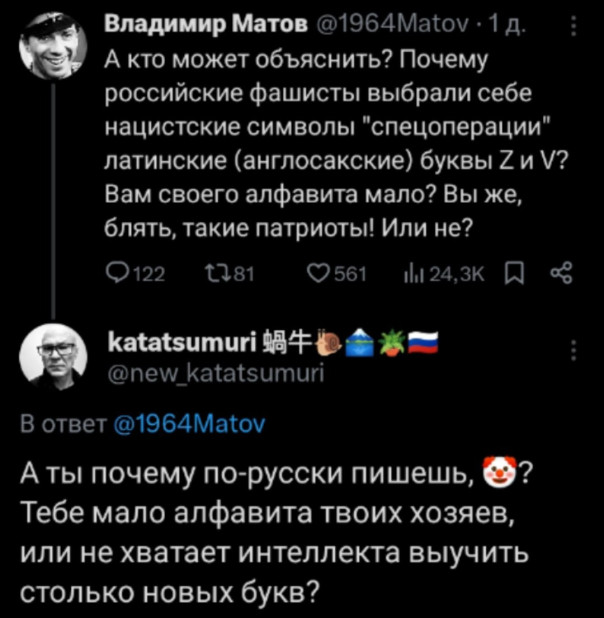Open Матов's tweet about Z and V letters
Screen dimensions: 604x618
(300, 140)
